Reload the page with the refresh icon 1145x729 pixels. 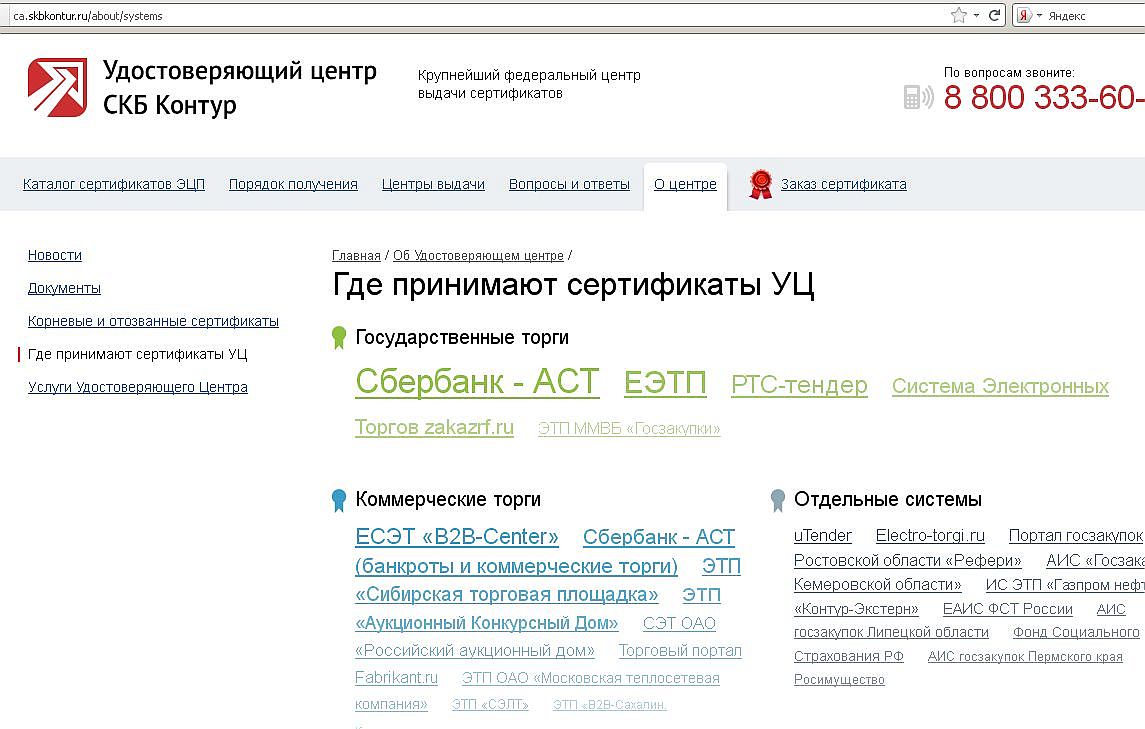point(994,15)
